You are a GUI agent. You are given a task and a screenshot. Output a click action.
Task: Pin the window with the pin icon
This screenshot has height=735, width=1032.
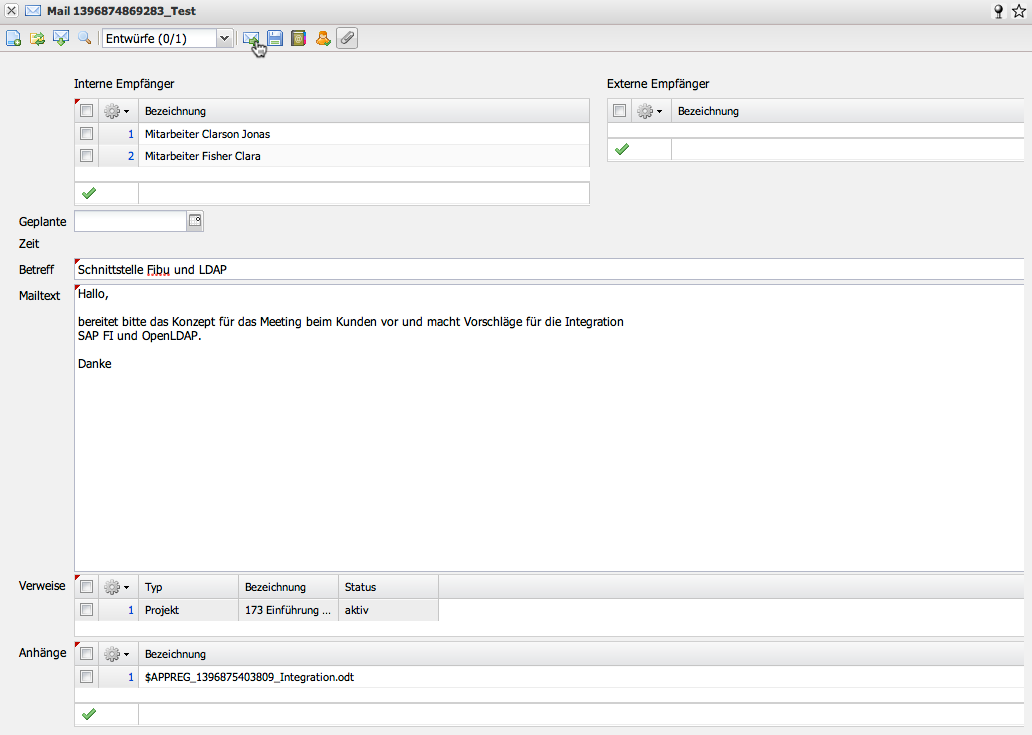click(997, 11)
